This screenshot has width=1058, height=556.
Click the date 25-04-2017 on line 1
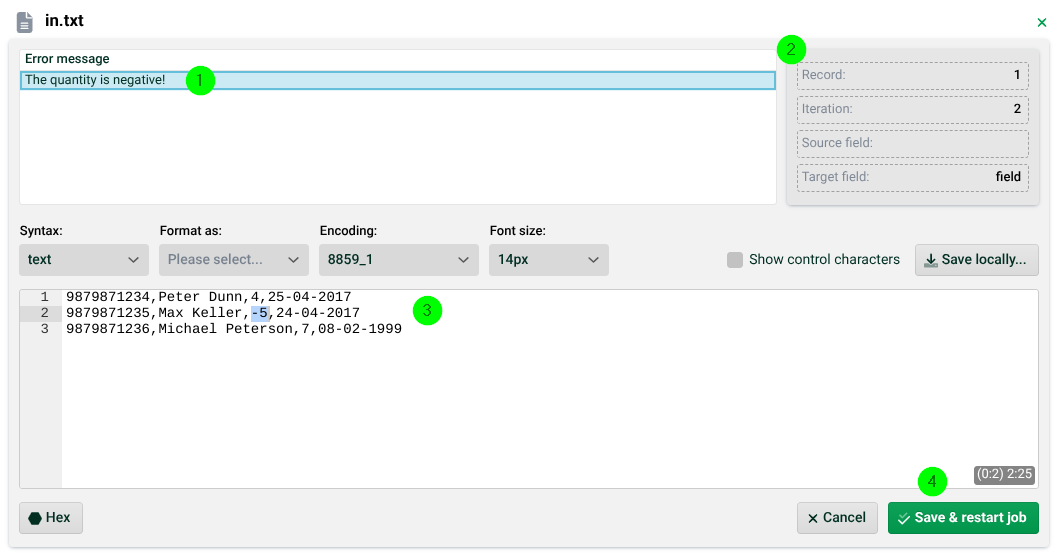pyautogui.click(x=310, y=297)
